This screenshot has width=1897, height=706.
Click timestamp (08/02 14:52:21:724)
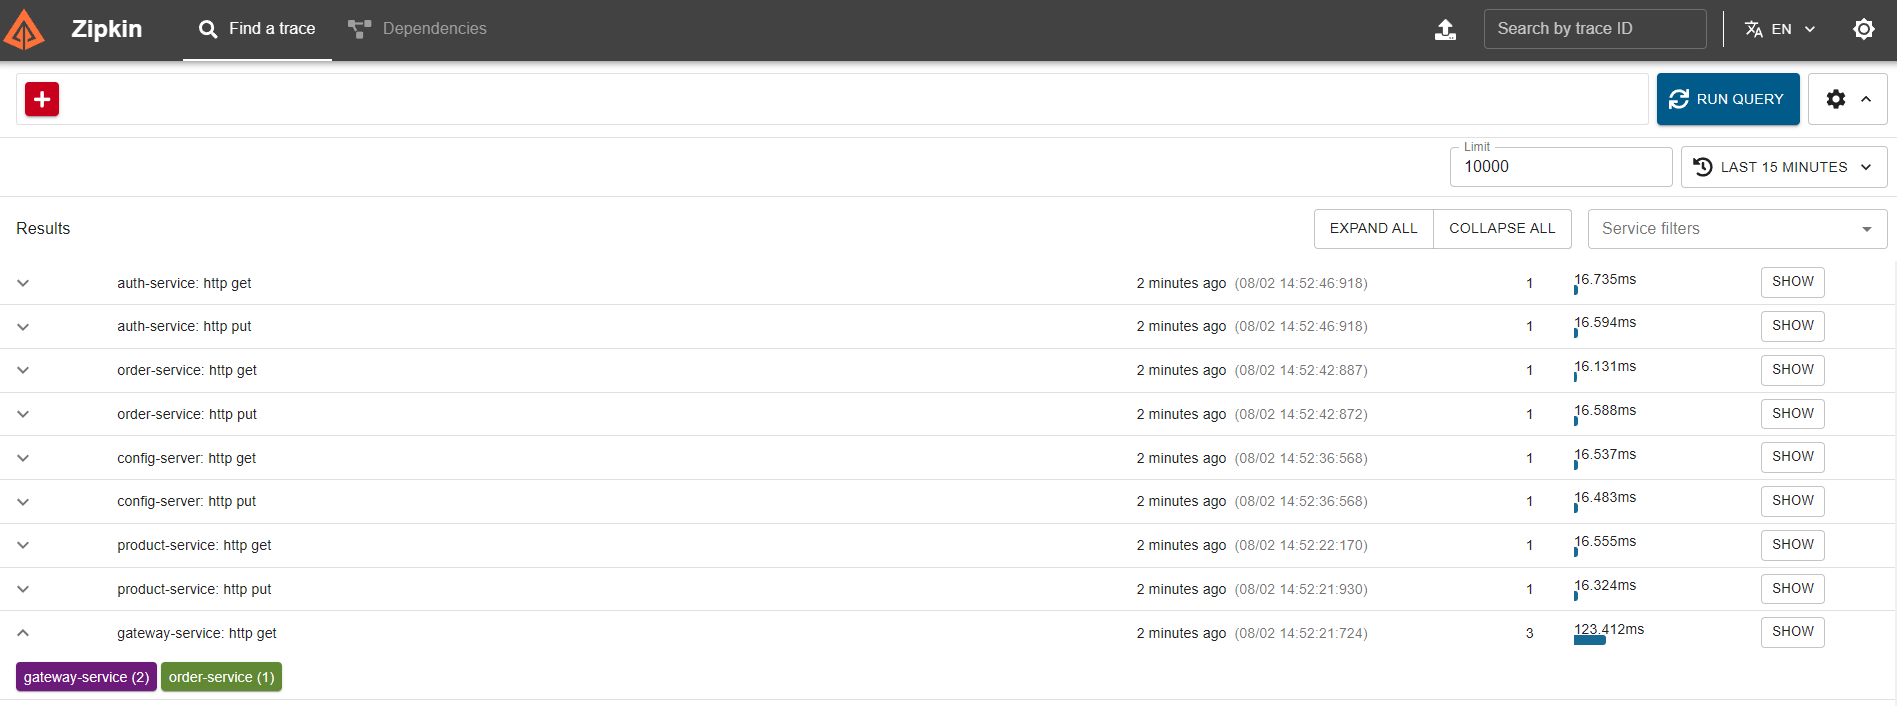[x=1301, y=633]
